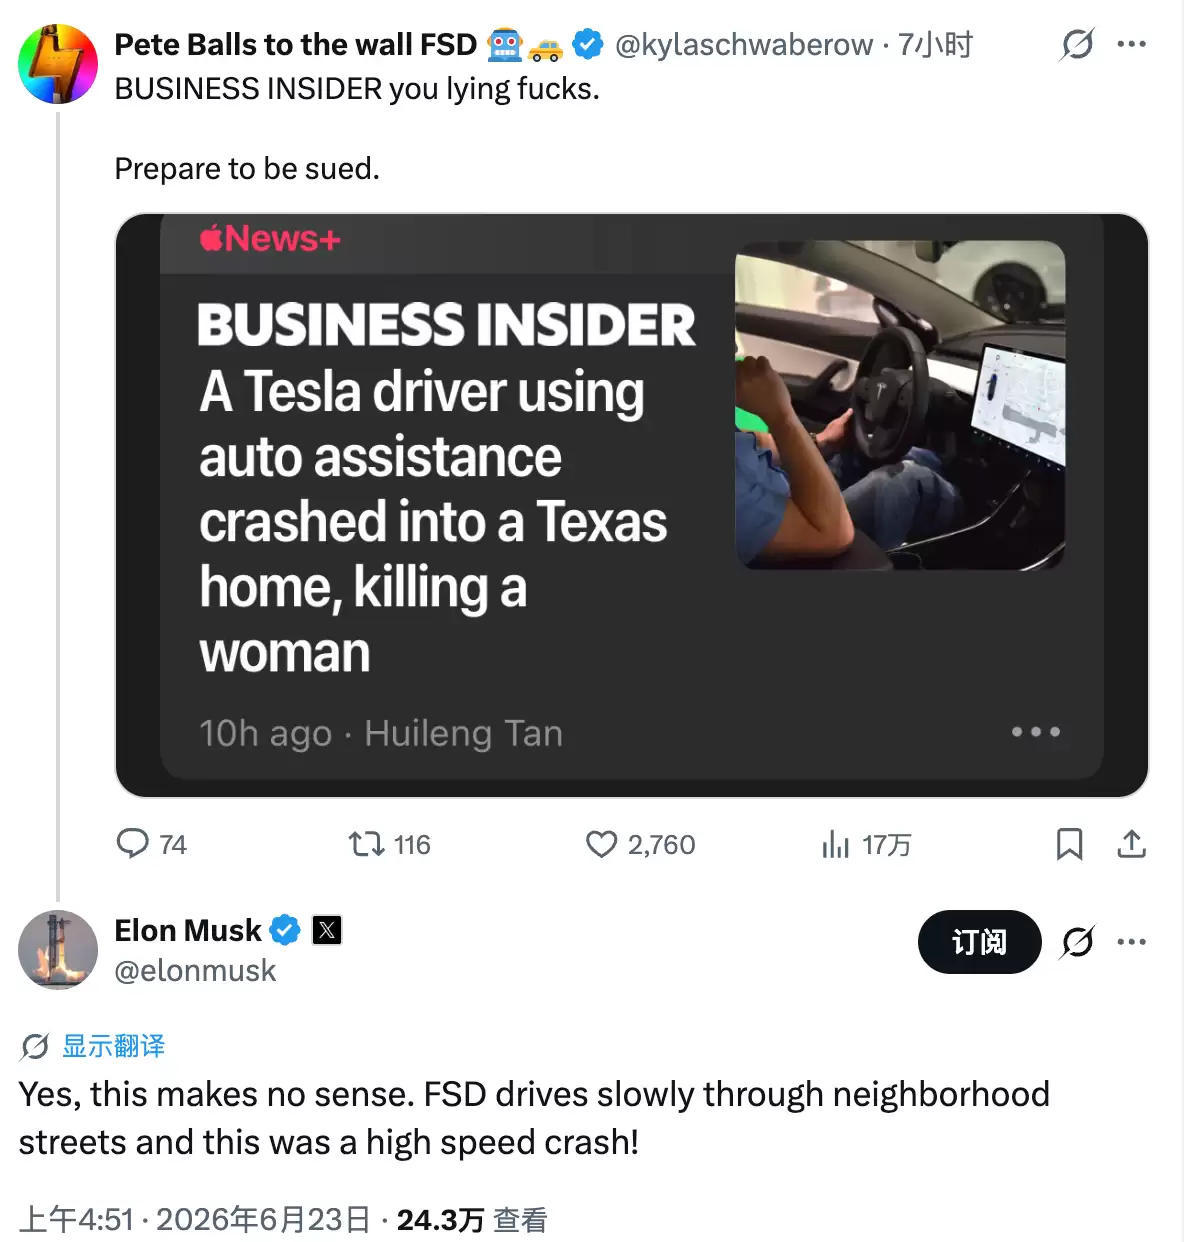The height and width of the screenshot is (1242, 1186).
Task: Open the @elonmusk profile handle
Action: (x=195, y=971)
